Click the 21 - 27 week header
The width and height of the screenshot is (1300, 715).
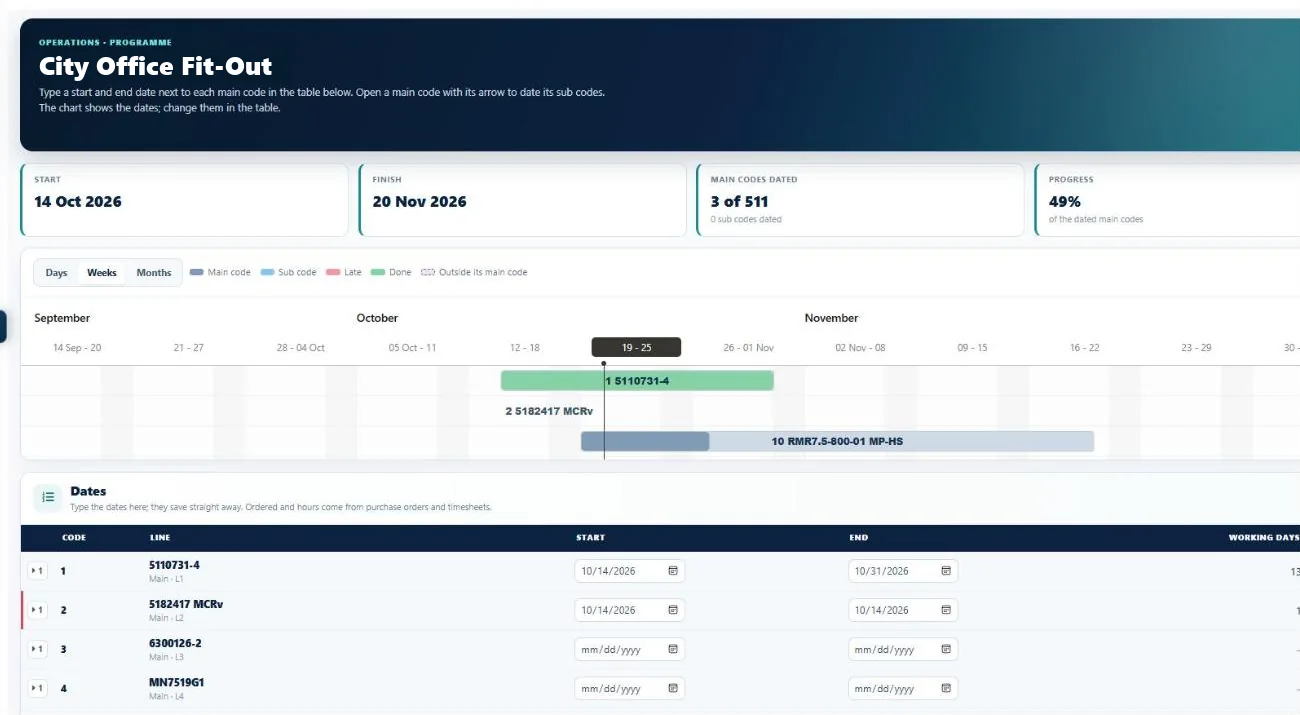pyautogui.click(x=189, y=348)
